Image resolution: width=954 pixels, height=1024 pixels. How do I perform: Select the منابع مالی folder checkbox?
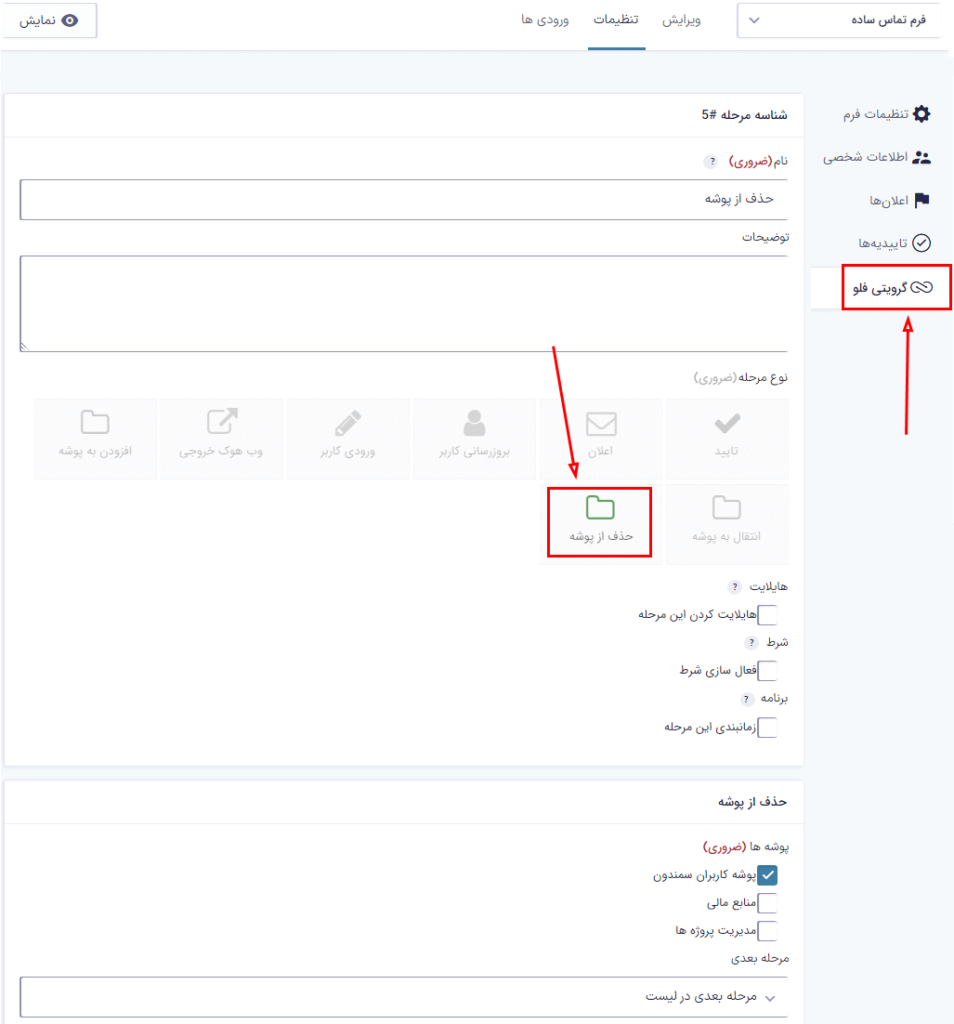point(768,902)
